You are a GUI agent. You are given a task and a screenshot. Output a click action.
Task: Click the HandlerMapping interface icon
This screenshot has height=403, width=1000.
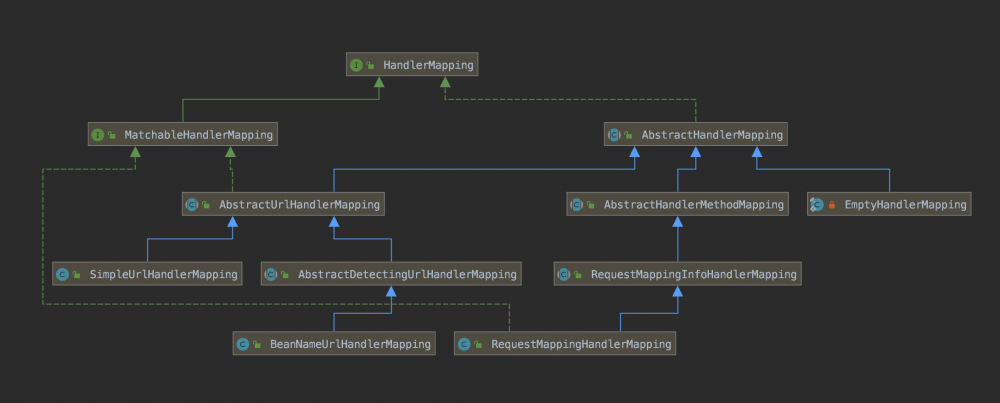pos(356,65)
